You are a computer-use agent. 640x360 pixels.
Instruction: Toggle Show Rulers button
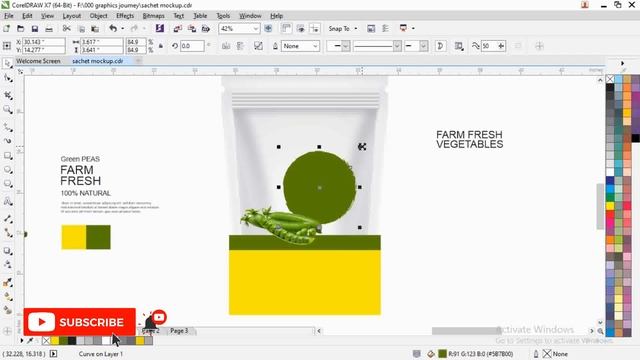click(286, 29)
